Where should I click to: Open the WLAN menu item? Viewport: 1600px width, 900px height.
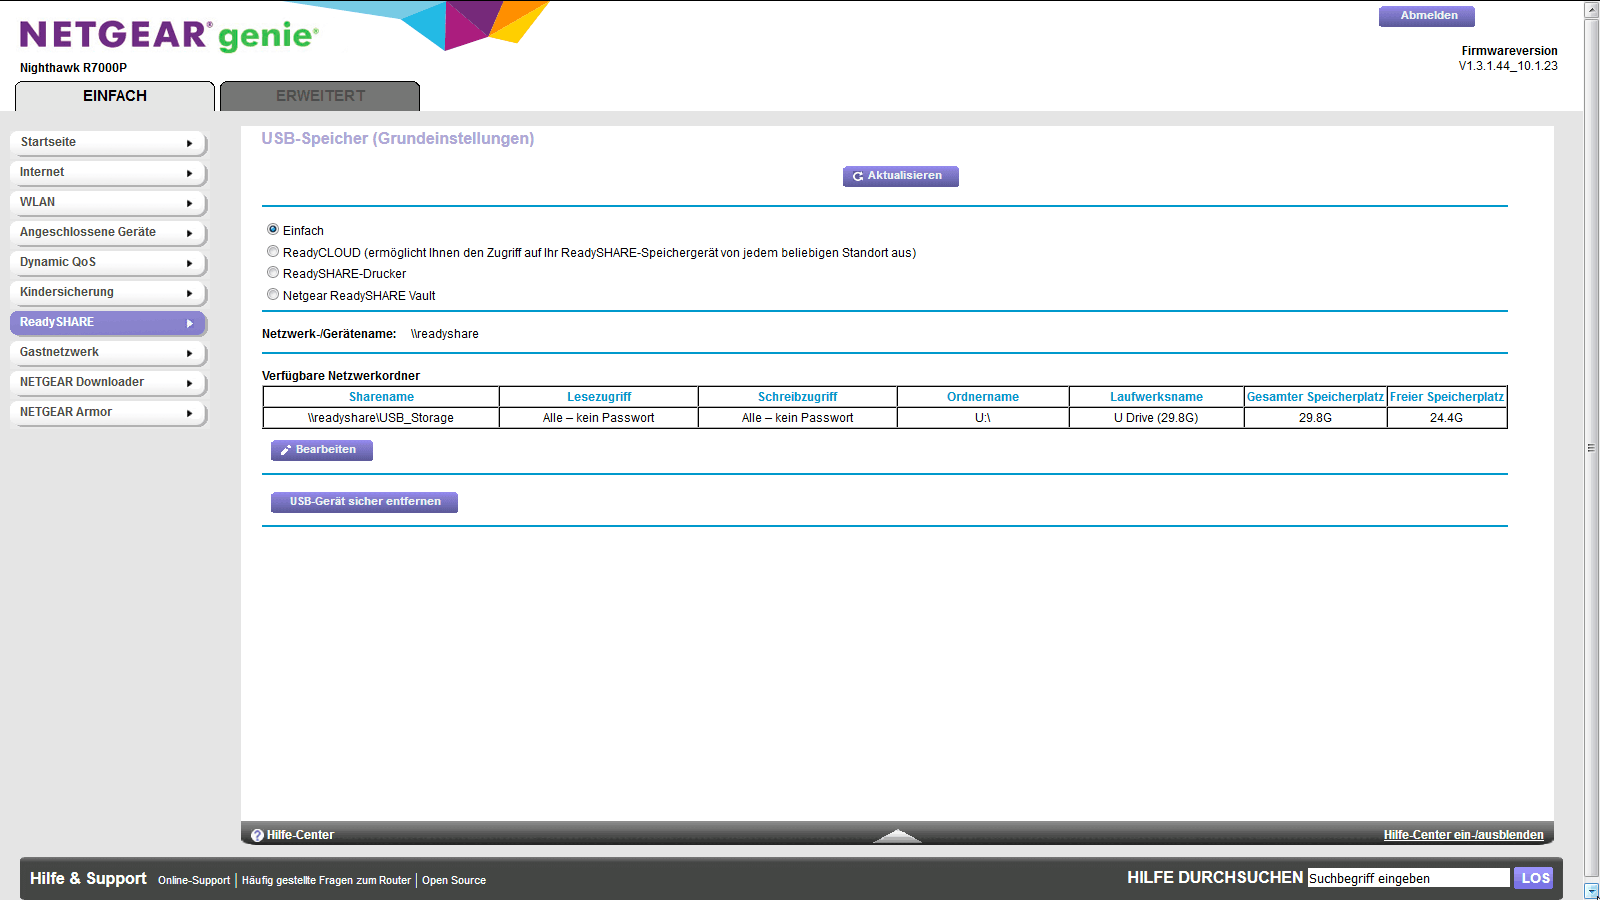pyautogui.click(x=108, y=202)
